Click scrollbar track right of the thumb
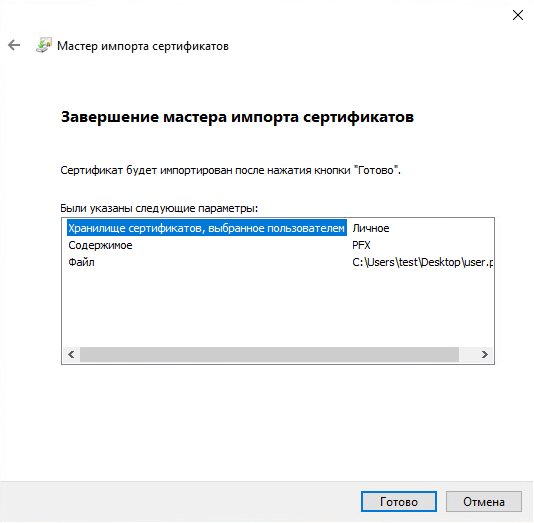This screenshot has height=523, width=534. [468, 354]
